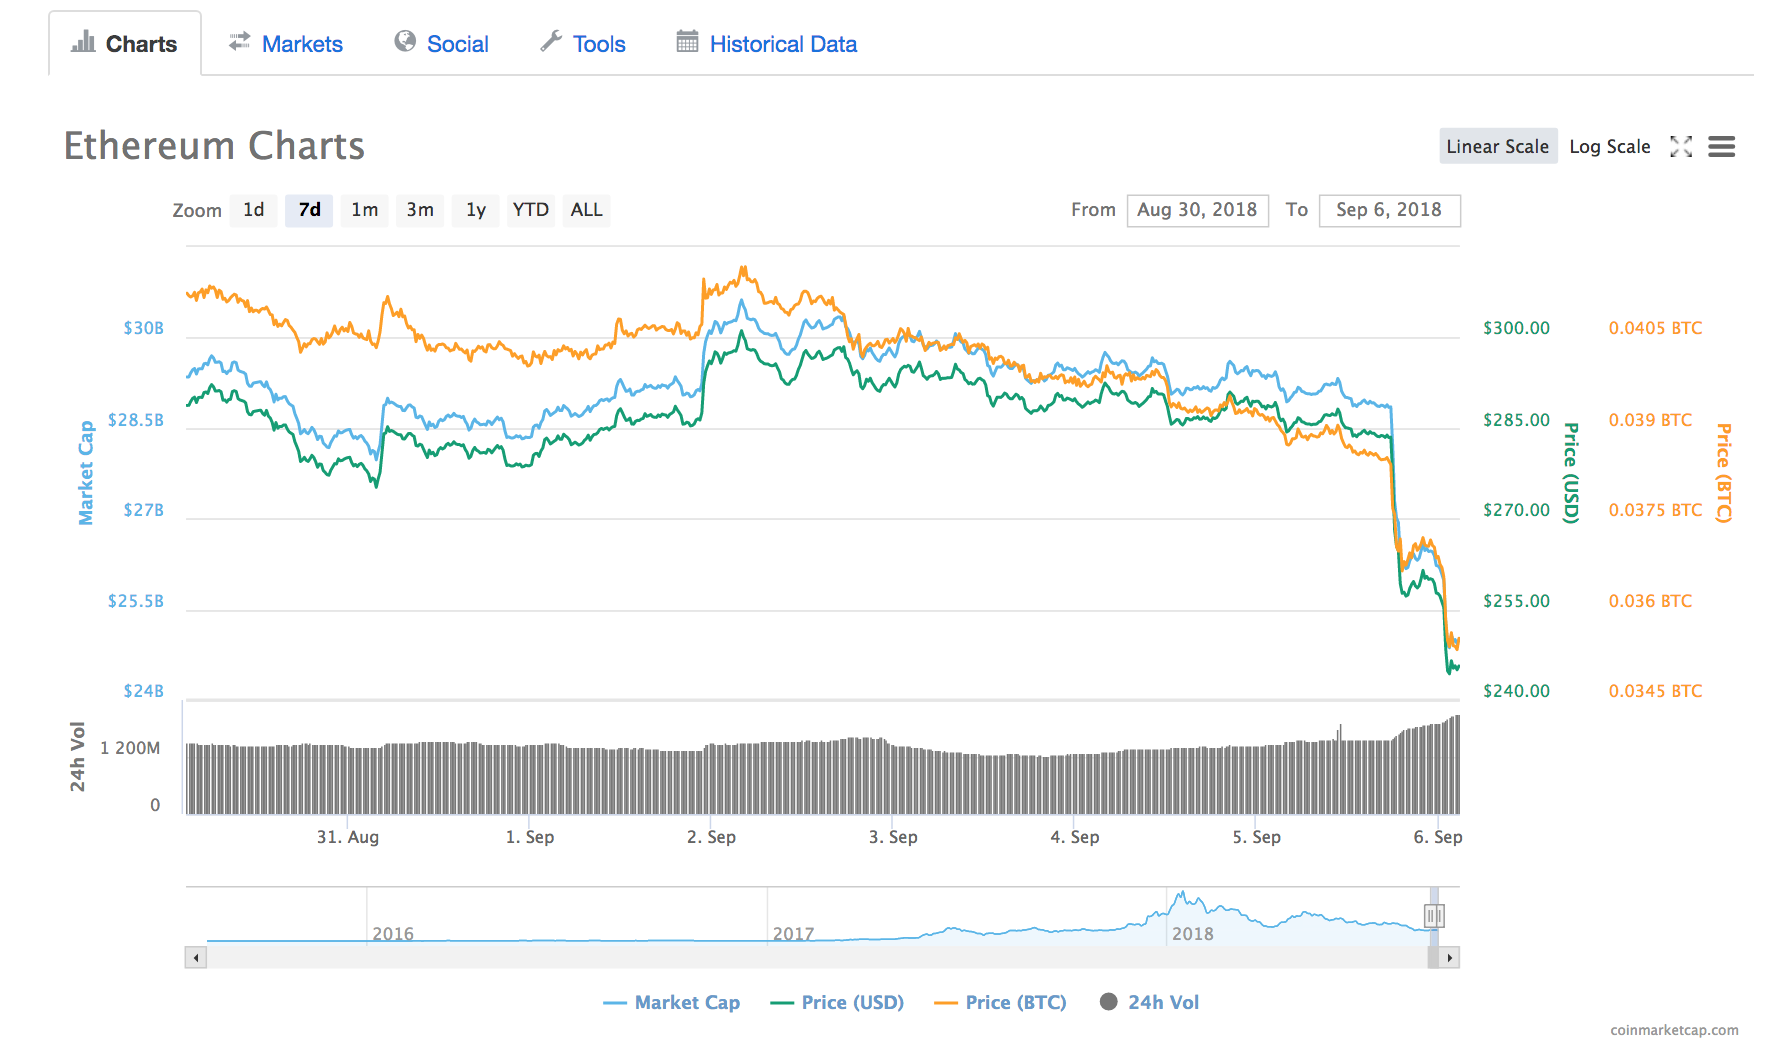Screen dimensions: 1766x1048
Task: Click the '6. Sep' axis label
Action: 1438,837
